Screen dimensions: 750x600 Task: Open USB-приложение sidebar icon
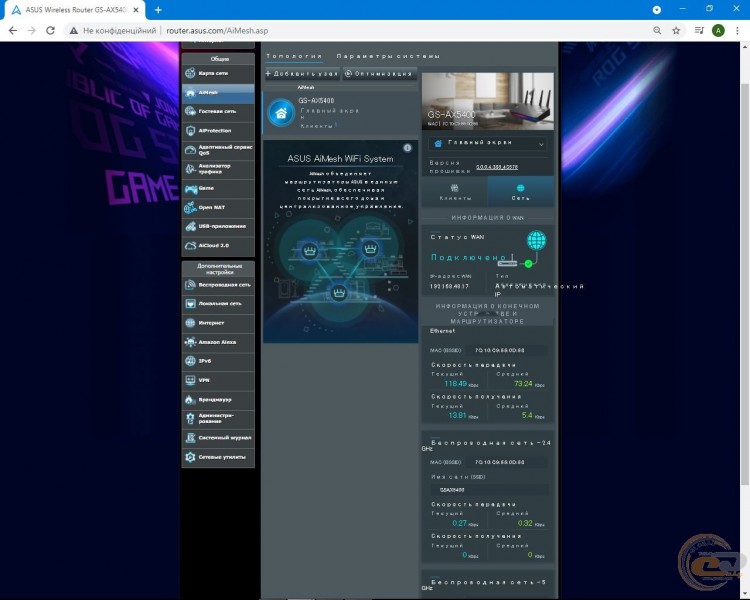tap(190, 226)
